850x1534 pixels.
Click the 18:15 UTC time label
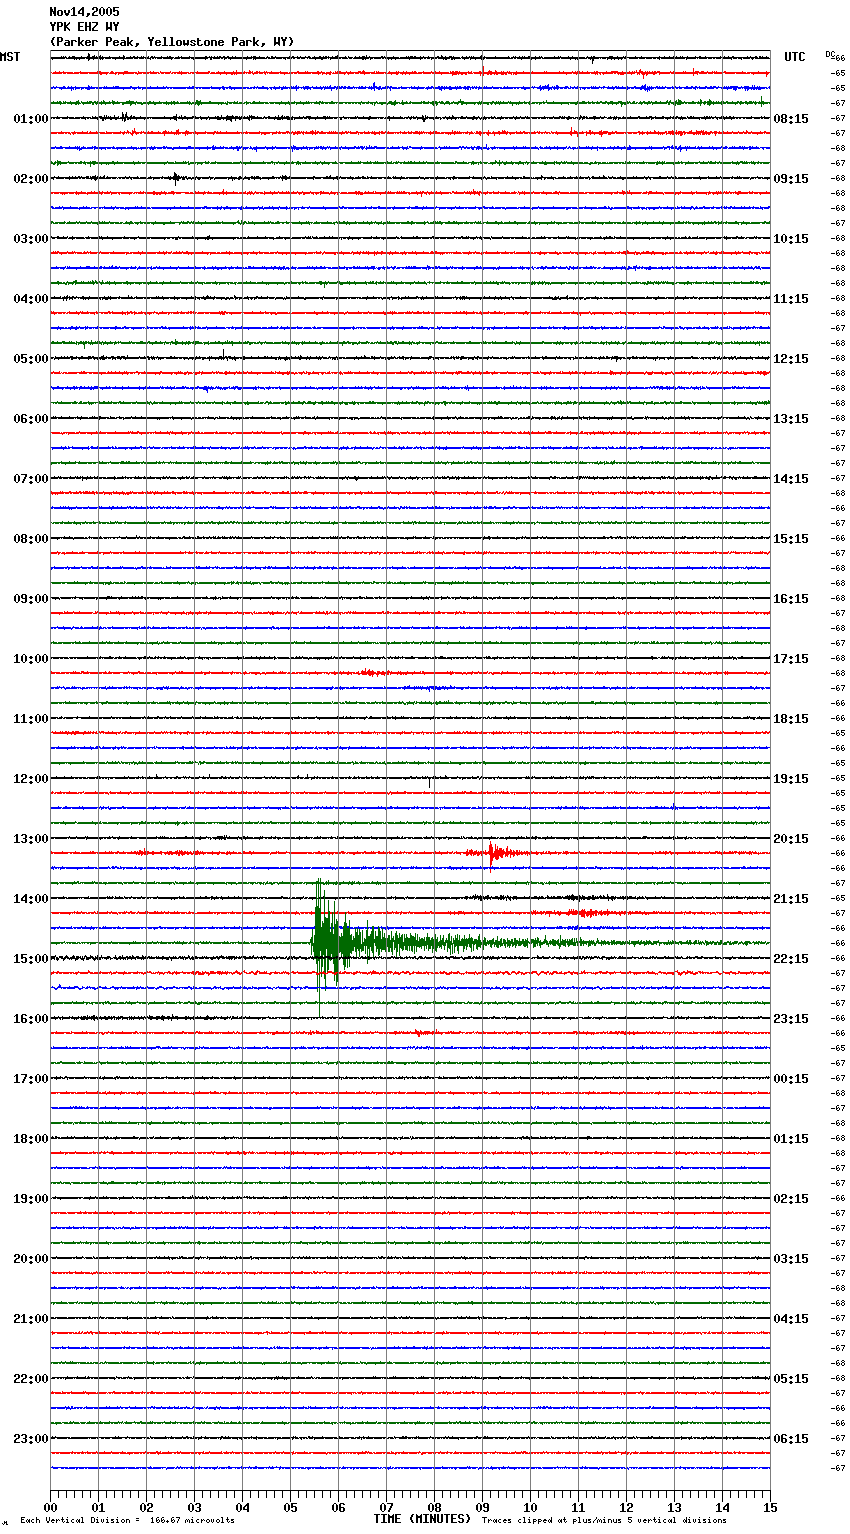coord(791,719)
